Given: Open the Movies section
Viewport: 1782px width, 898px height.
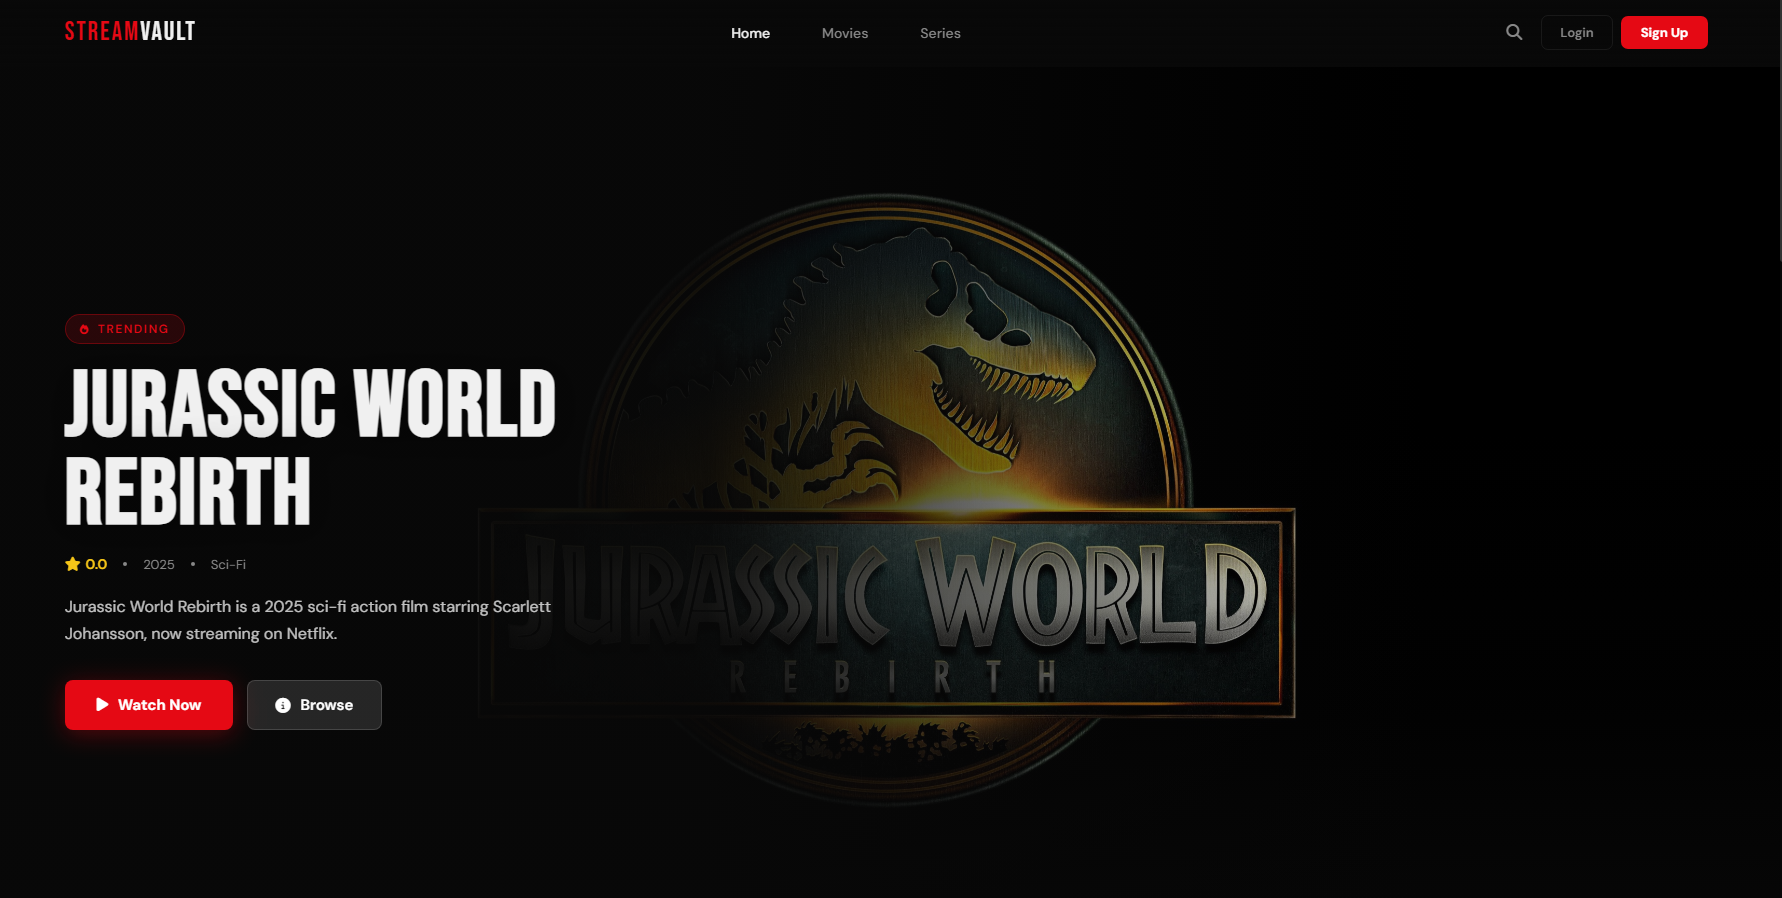Looking at the screenshot, I should [844, 33].
